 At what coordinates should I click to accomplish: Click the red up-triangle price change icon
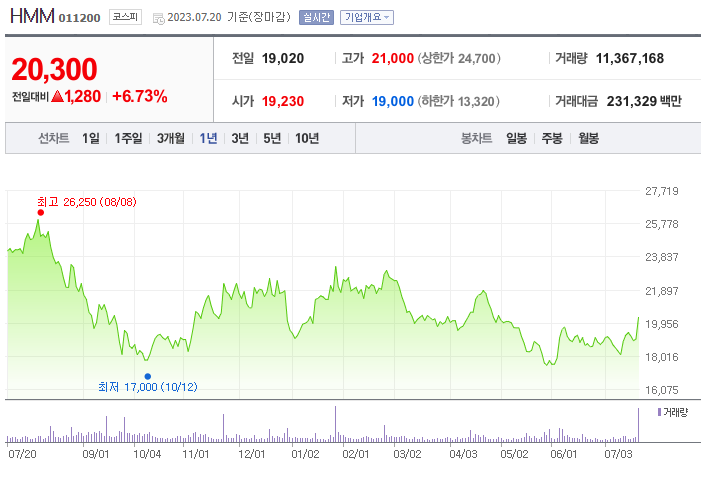point(57,97)
